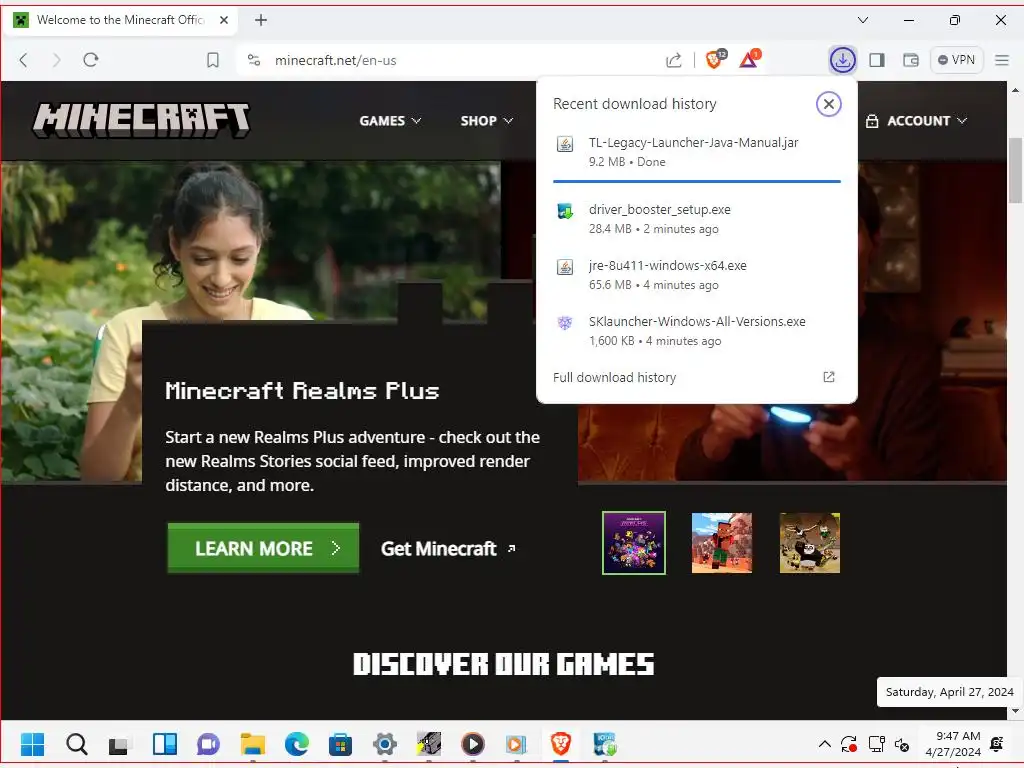The height and width of the screenshot is (768, 1024).
Task: Select the Kung Fu Panda carousel thumbnail
Action: (810, 543)
